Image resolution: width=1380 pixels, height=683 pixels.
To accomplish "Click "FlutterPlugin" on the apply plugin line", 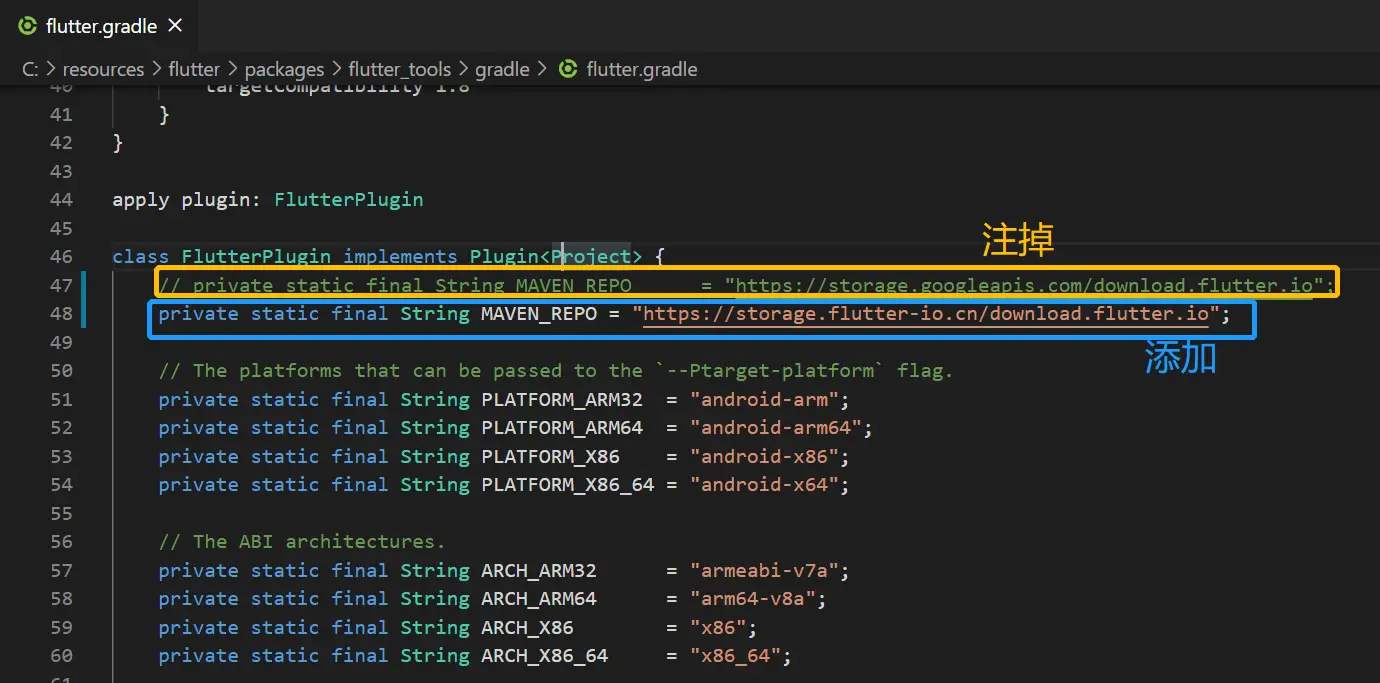I will (x=349, y=200).
